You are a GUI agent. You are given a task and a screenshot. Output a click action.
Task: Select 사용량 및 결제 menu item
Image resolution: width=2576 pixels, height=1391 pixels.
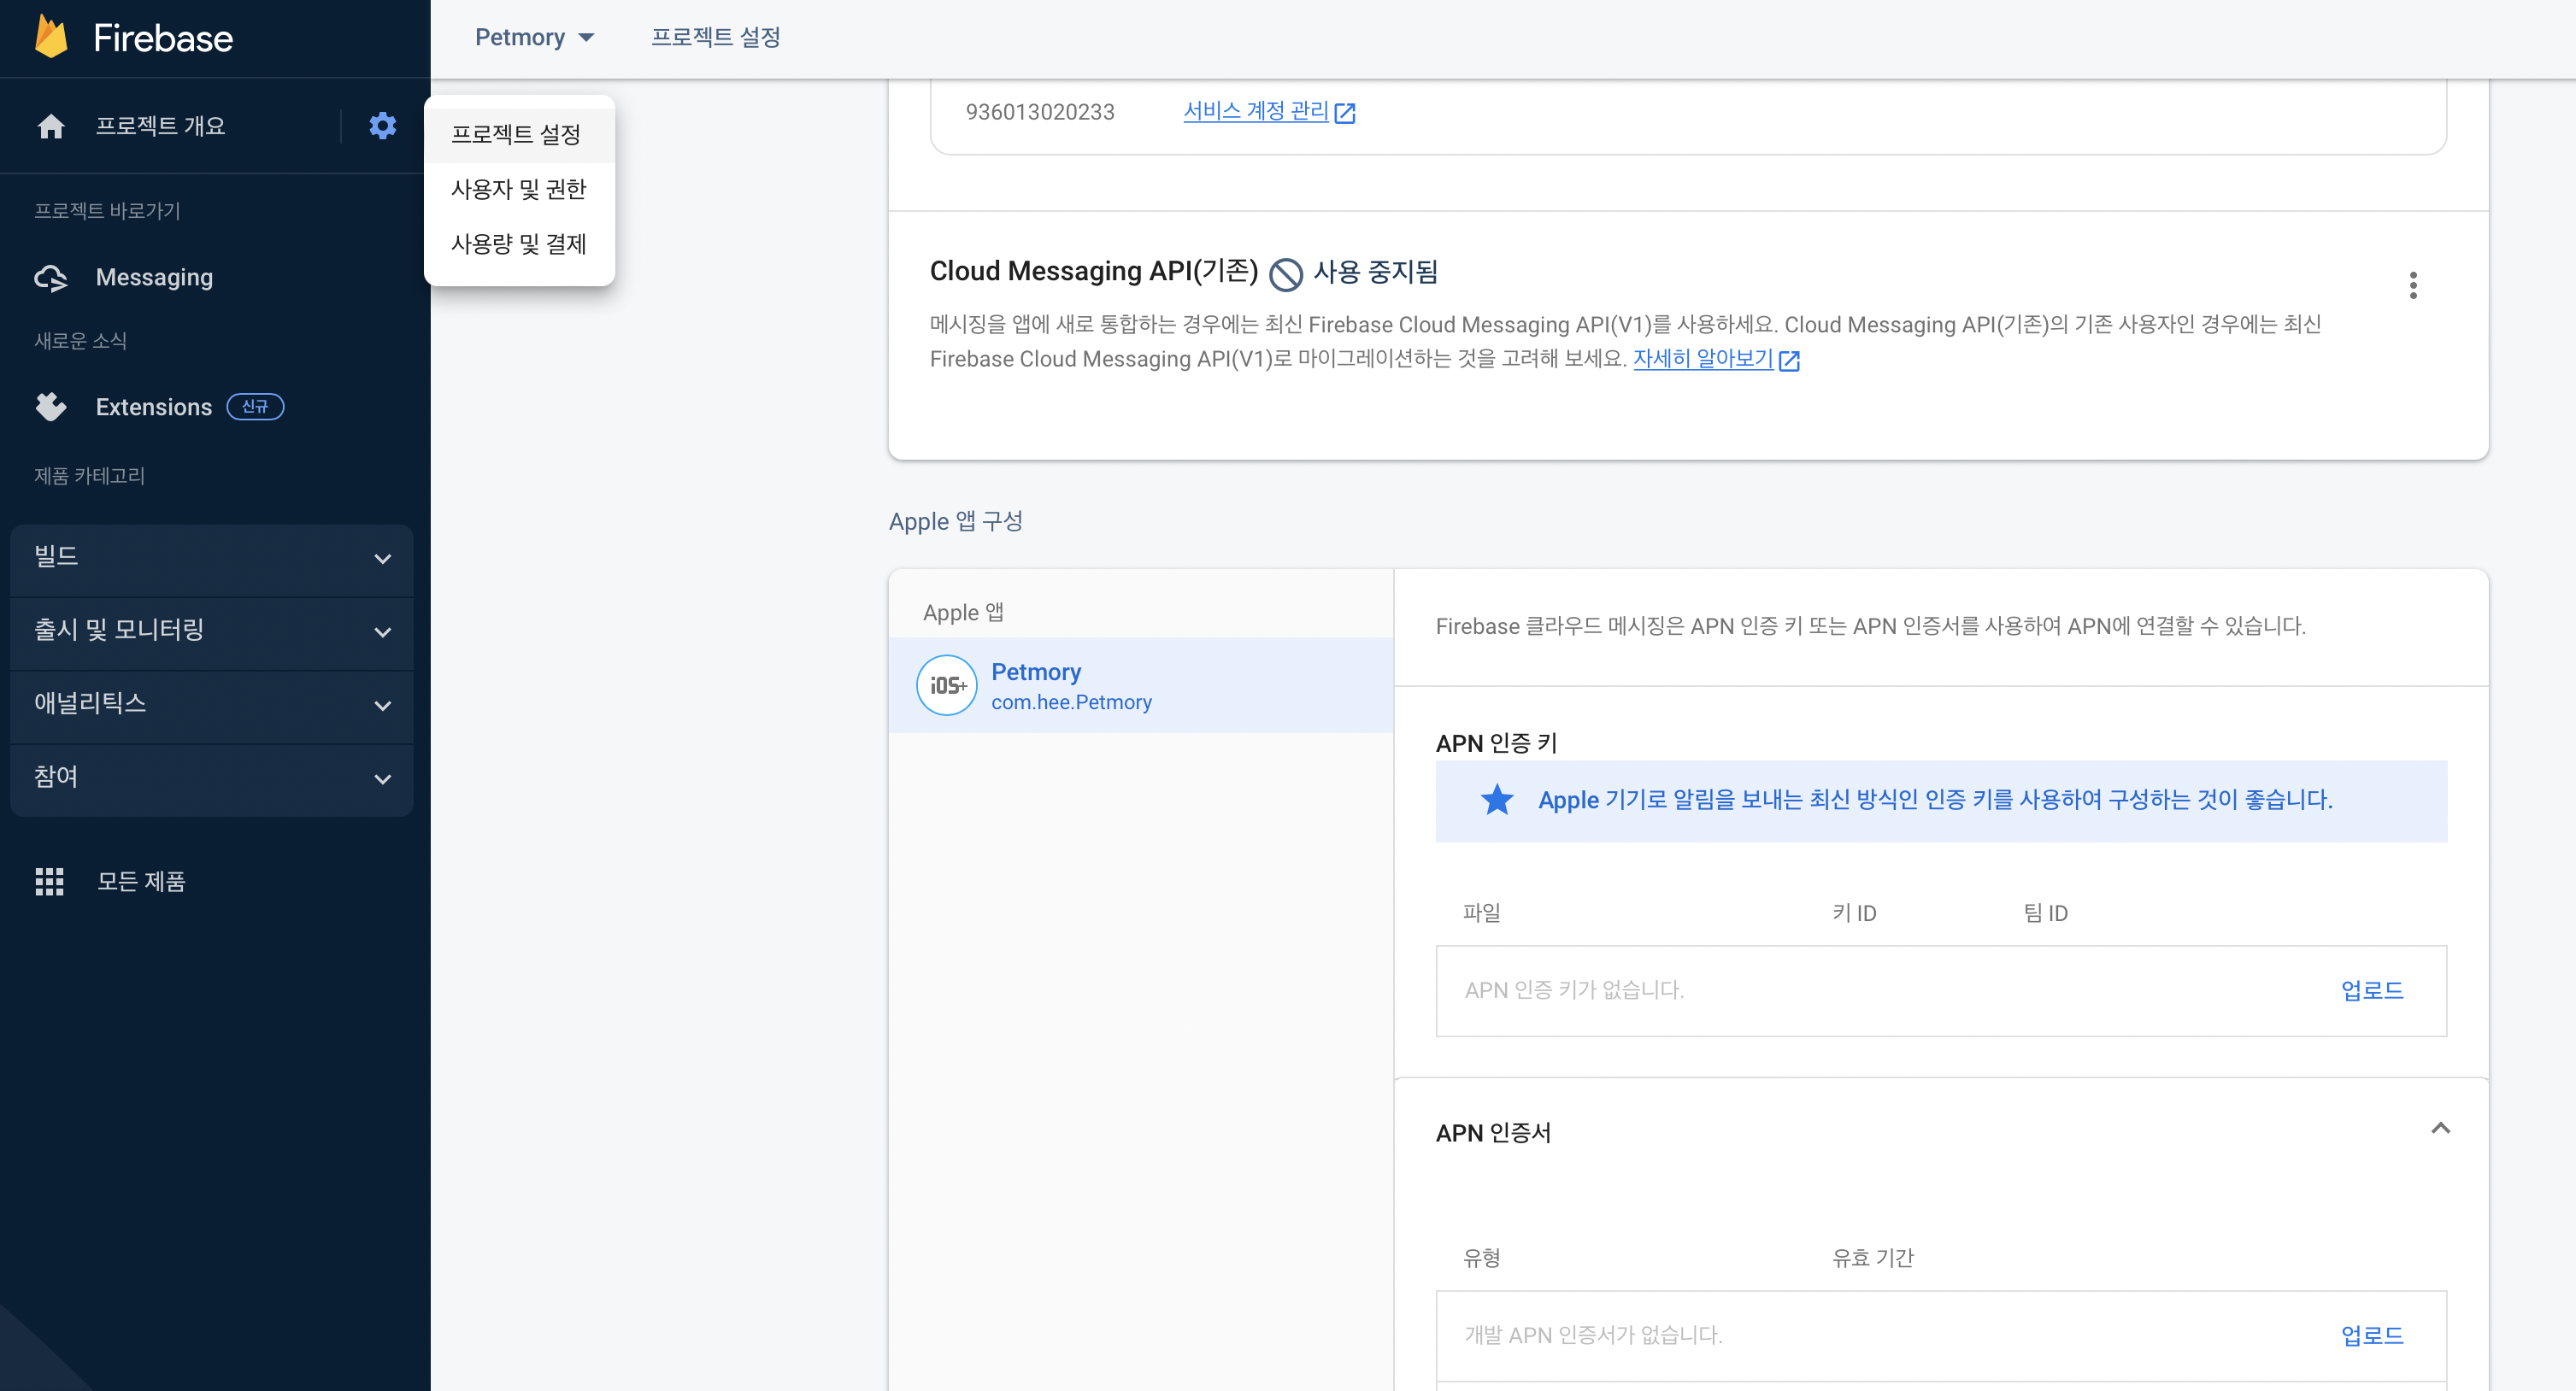coord(518,244)
